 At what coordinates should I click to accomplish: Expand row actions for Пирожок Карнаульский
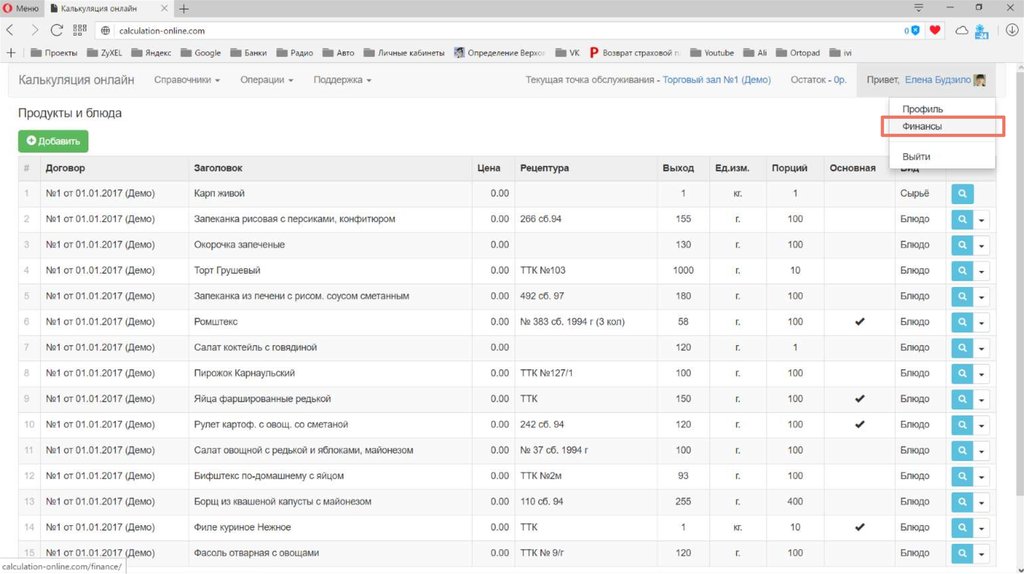click(982, 374)
